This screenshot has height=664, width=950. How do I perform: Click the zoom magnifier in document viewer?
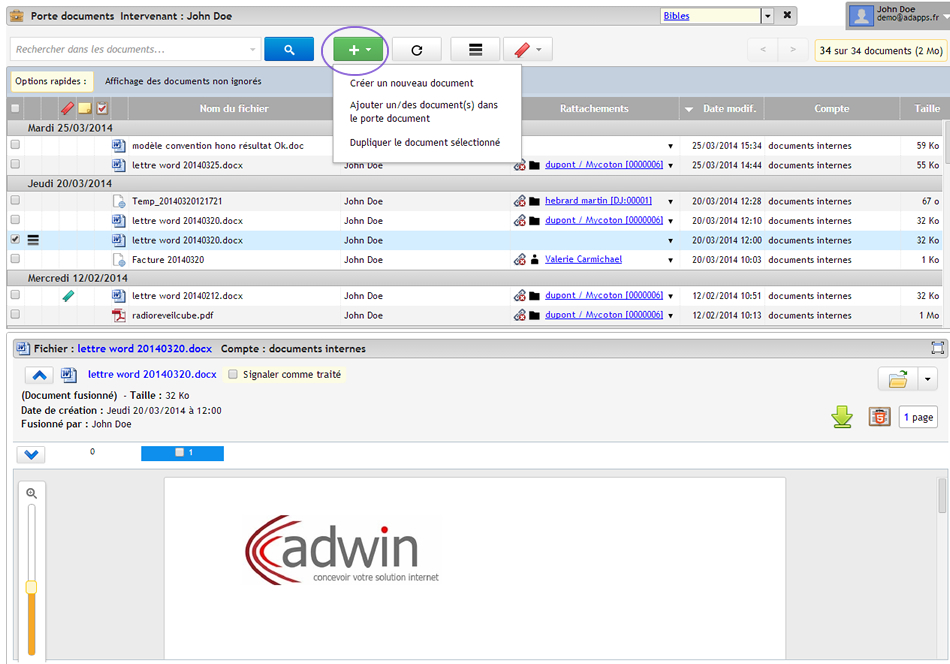coord(32,494)
